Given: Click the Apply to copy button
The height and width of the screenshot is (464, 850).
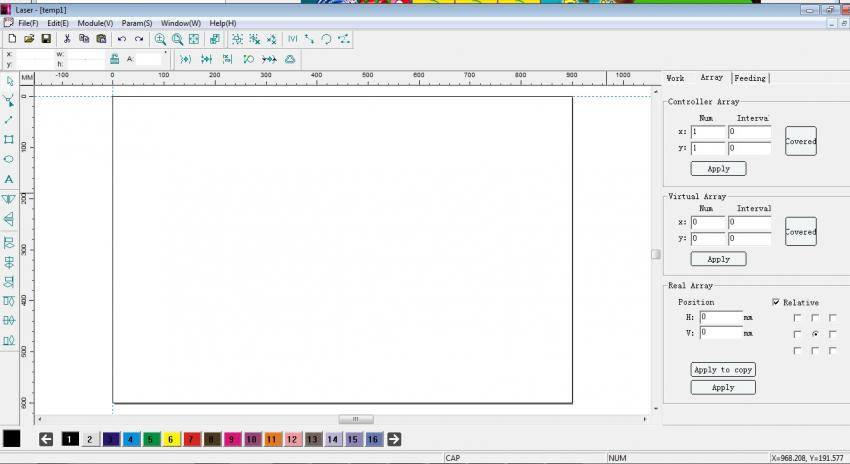Looking at the screenshot, I should click(723, 370).
